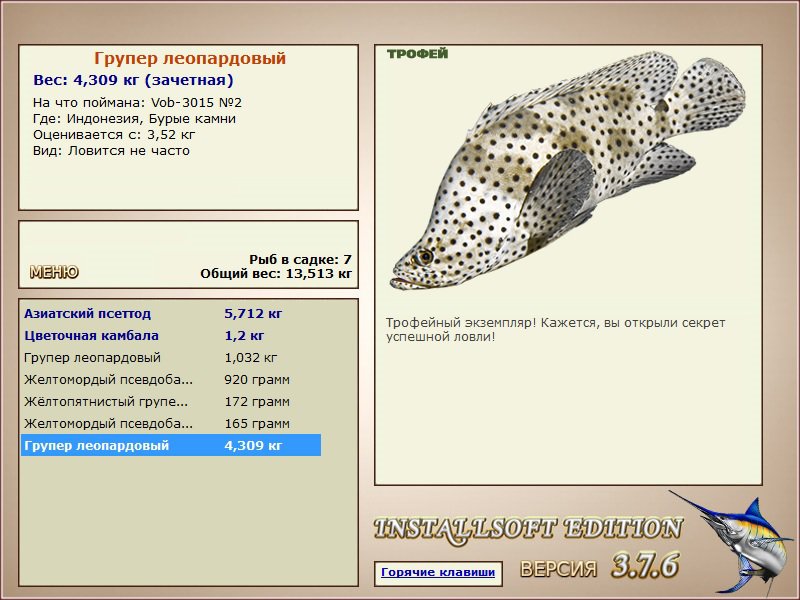Click the Групер леопардовый title heading
The image size is (800, 600).
pos(190,58)
